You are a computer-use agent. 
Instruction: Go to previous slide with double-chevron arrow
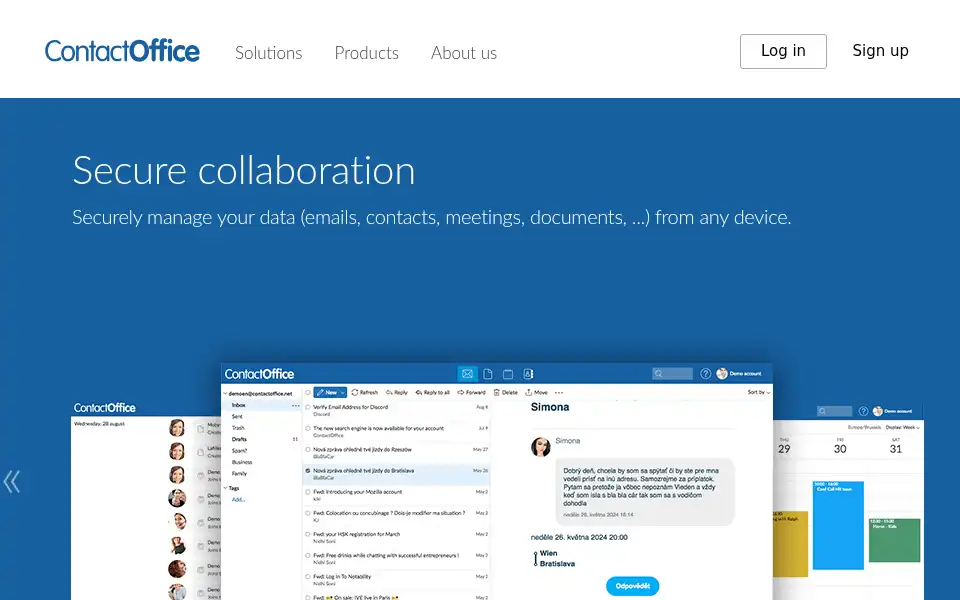tap(12, 482)
